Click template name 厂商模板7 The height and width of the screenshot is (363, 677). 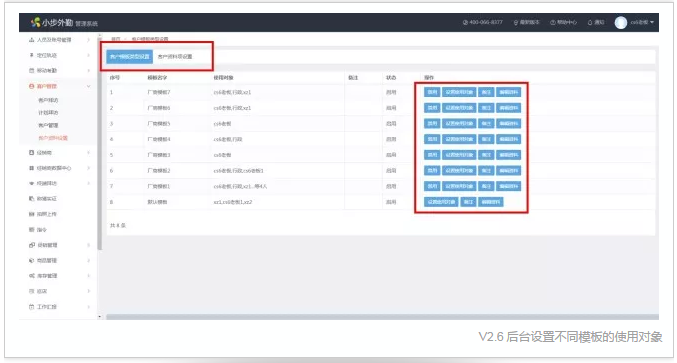point(158,92)
